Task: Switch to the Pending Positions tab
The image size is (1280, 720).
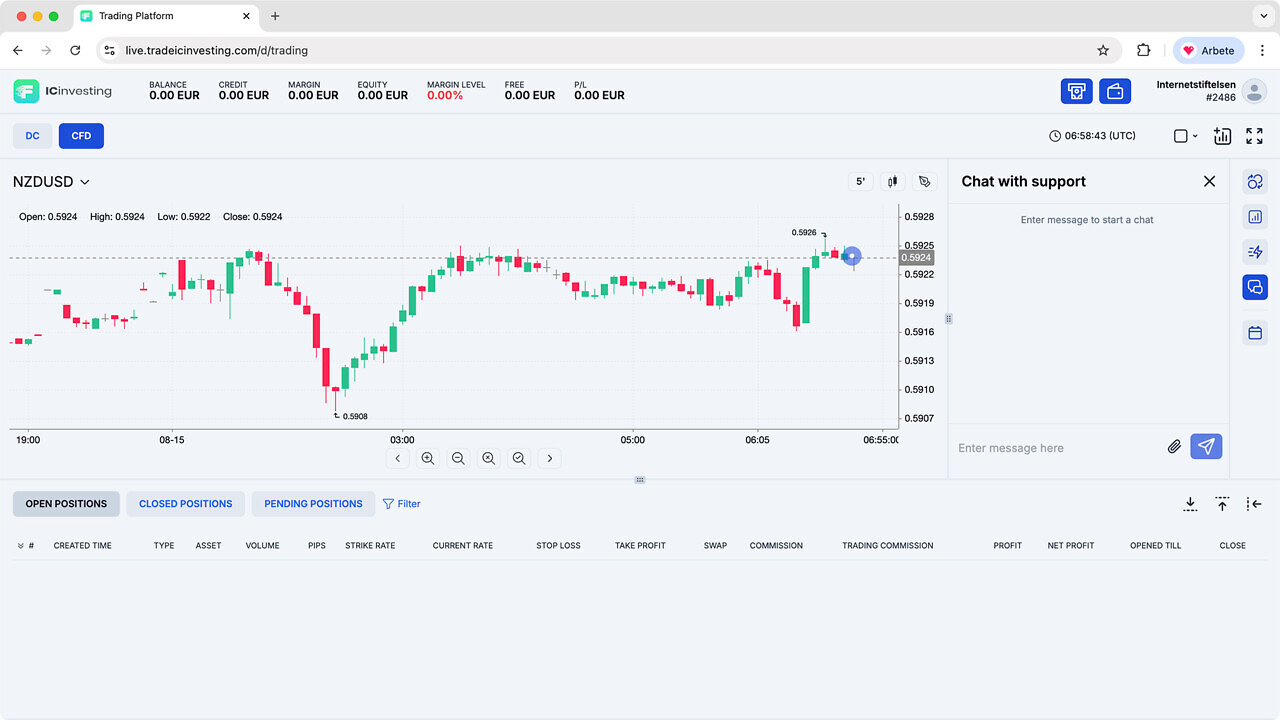Action: pos(313,504)
